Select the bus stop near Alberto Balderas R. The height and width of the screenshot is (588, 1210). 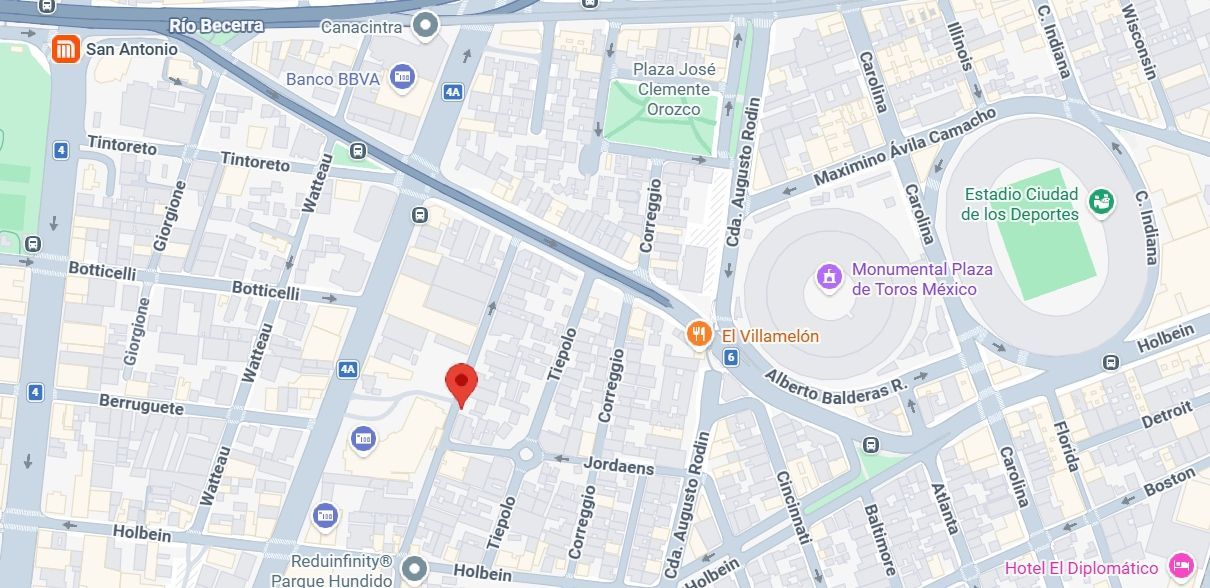(872, 444)
